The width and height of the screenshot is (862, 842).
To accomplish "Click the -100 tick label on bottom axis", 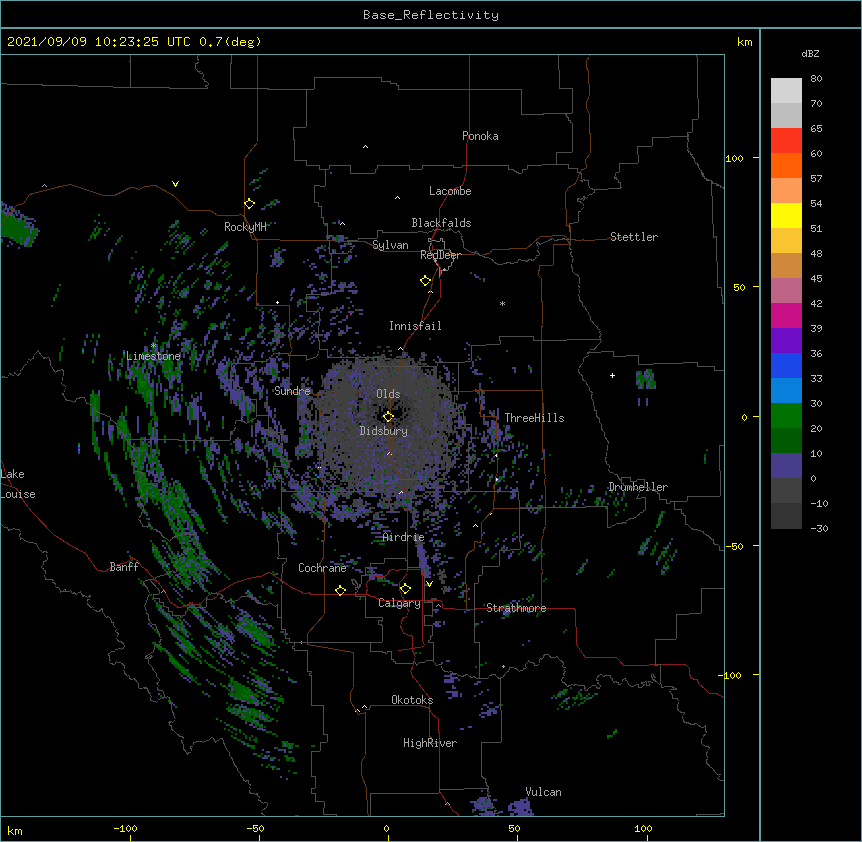I will 125,828.
